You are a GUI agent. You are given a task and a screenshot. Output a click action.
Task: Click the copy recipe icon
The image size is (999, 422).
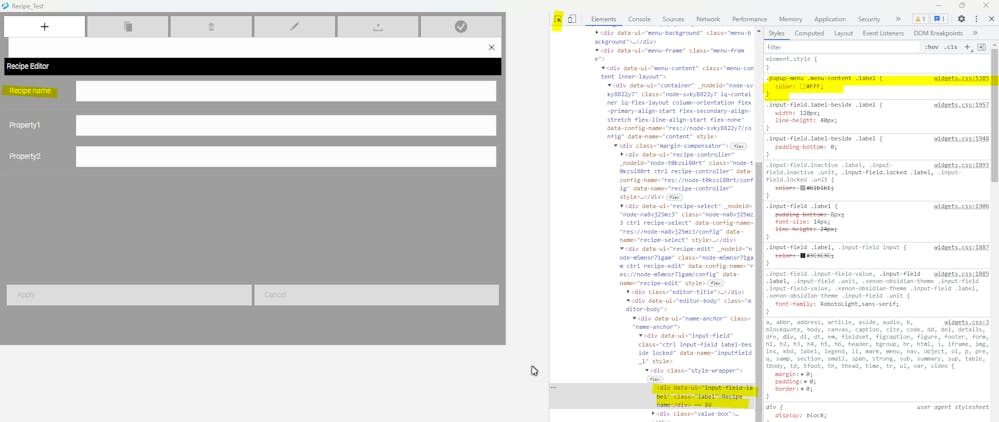(x=128, y=27)
